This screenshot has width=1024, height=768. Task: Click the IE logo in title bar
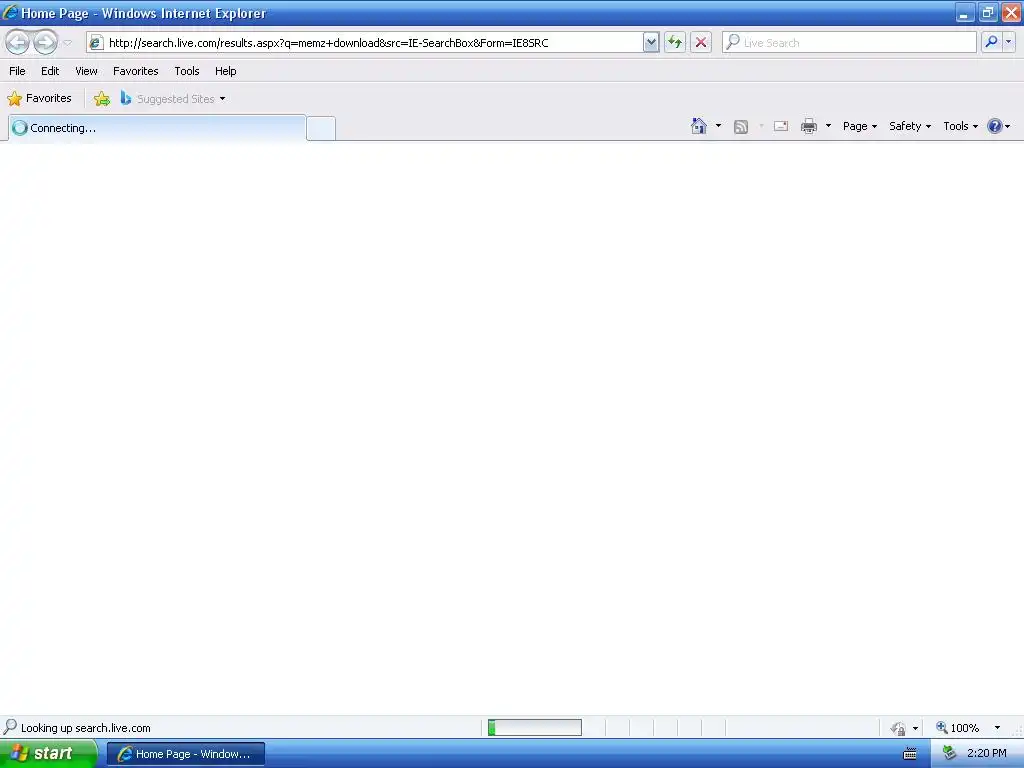pos(10,12)
